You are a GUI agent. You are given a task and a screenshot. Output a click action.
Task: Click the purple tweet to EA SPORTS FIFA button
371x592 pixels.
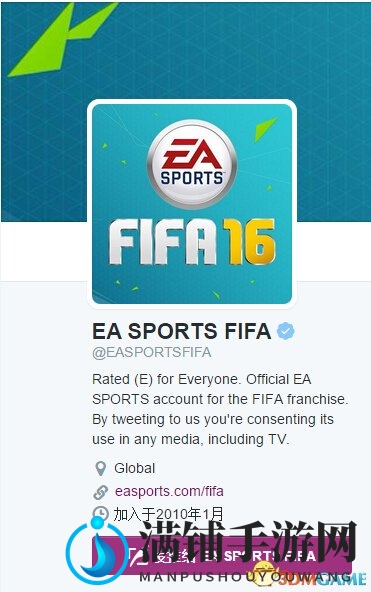point(222,555)
